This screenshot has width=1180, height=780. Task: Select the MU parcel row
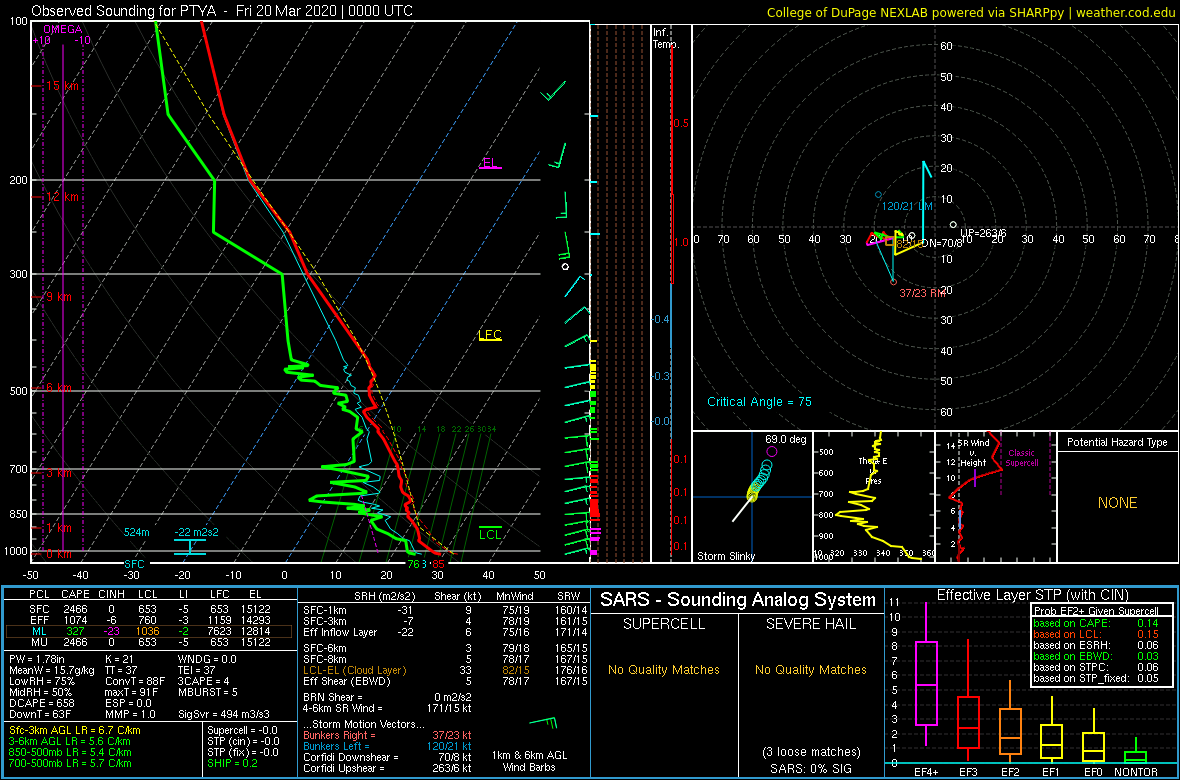(149, 641)
